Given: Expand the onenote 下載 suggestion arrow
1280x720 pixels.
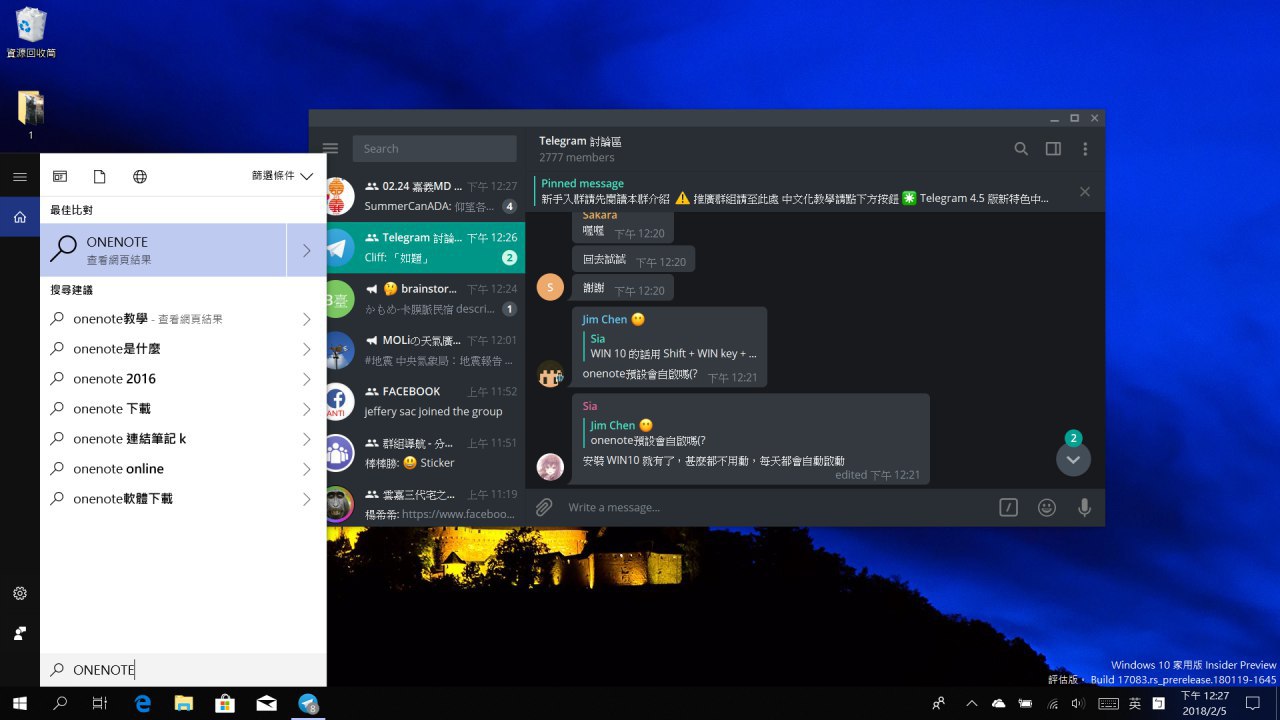Looking at the screenshot, I should click(x=306, y=409).
